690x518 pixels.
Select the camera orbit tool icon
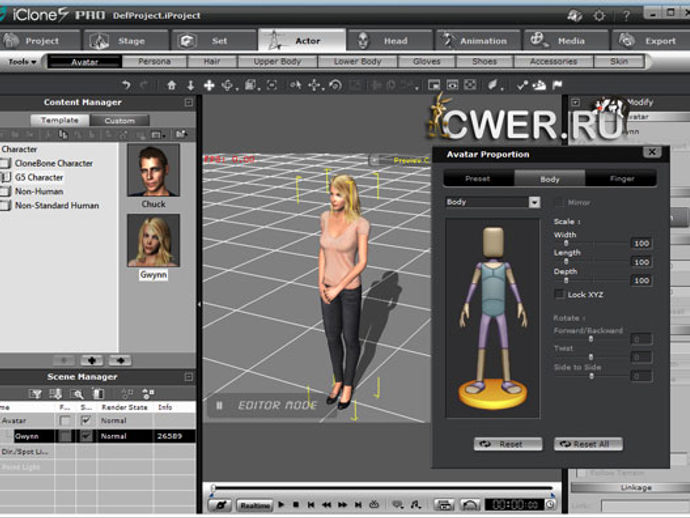click(x=228, y=85)
